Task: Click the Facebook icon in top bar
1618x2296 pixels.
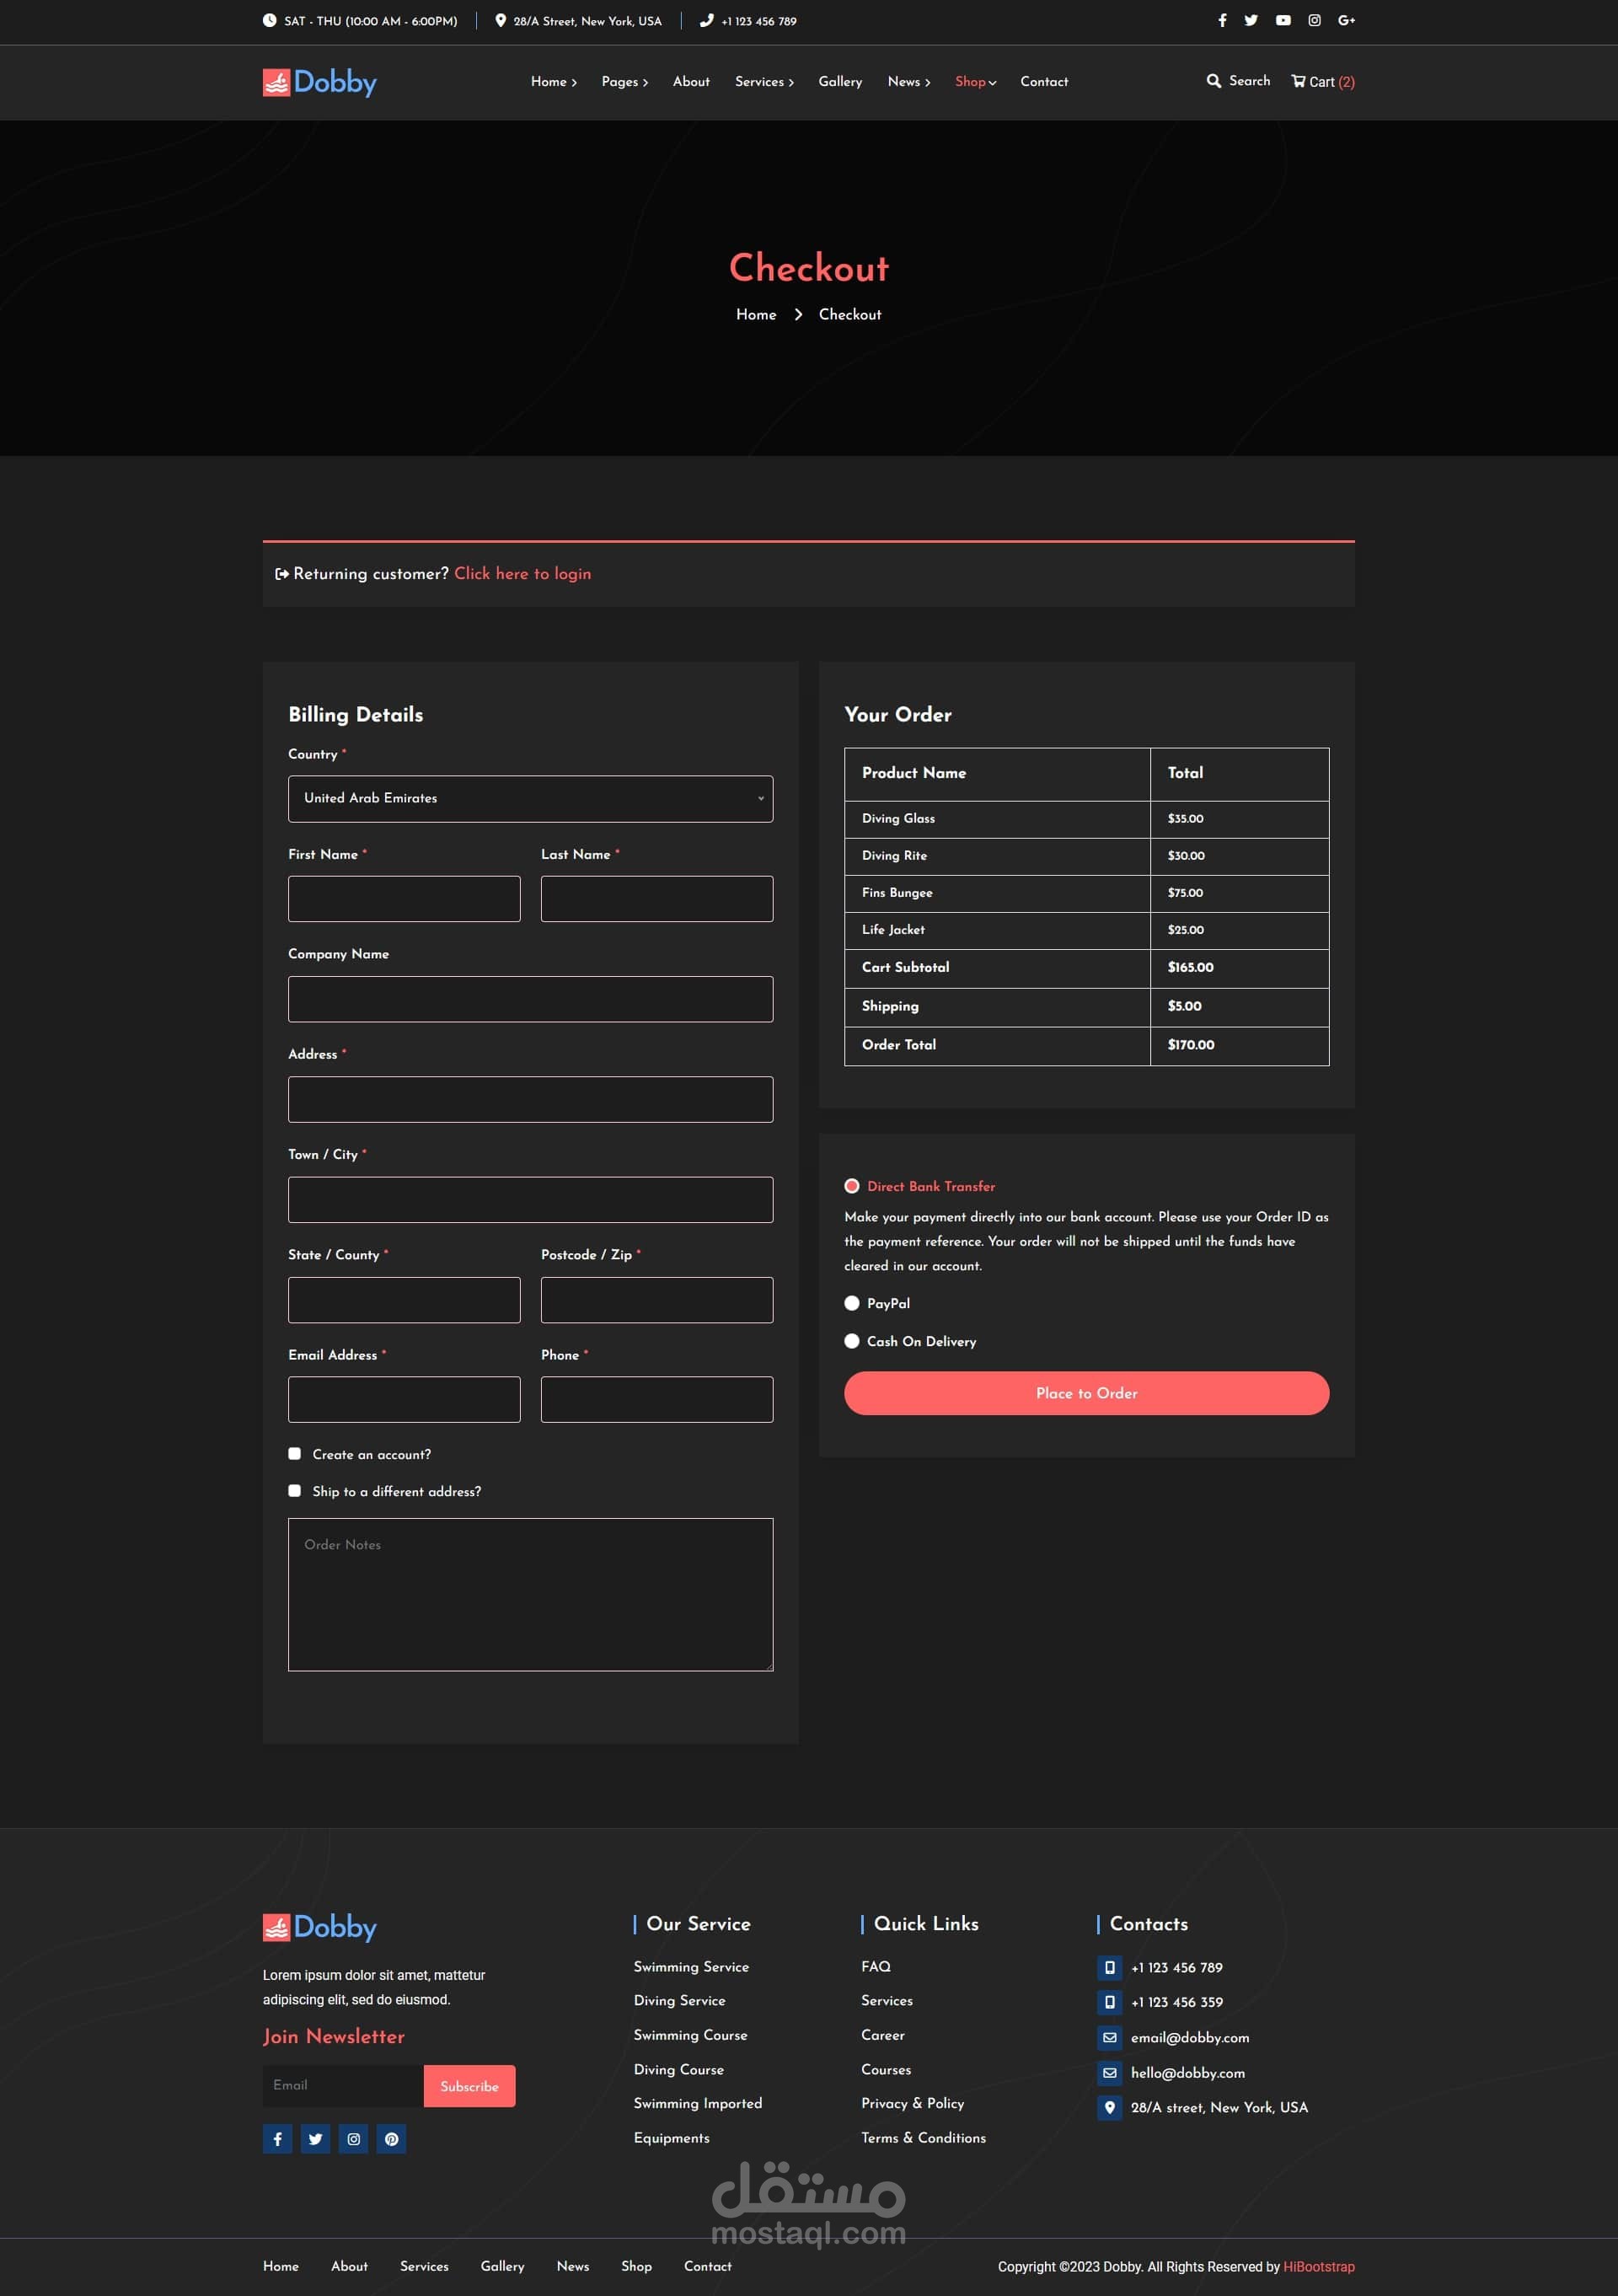Action: tap(1222, 20)
